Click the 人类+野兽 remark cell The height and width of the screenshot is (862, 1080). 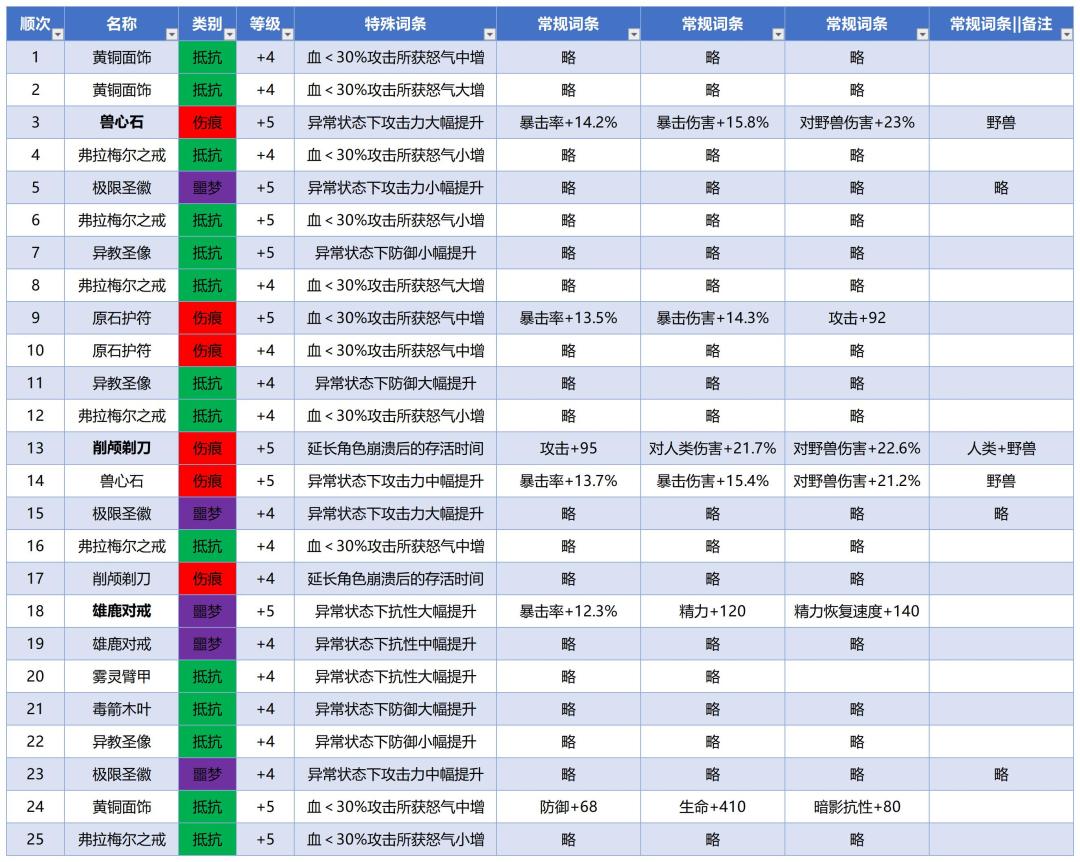coord(1001,449)
